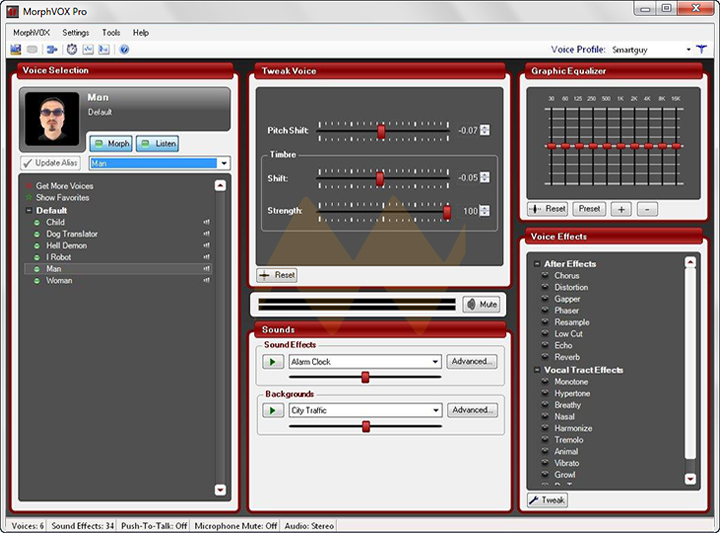Viewport: 720px width, 533px height.
Task: Click the signal bars icon on the I Robot row
Action: 207,257
